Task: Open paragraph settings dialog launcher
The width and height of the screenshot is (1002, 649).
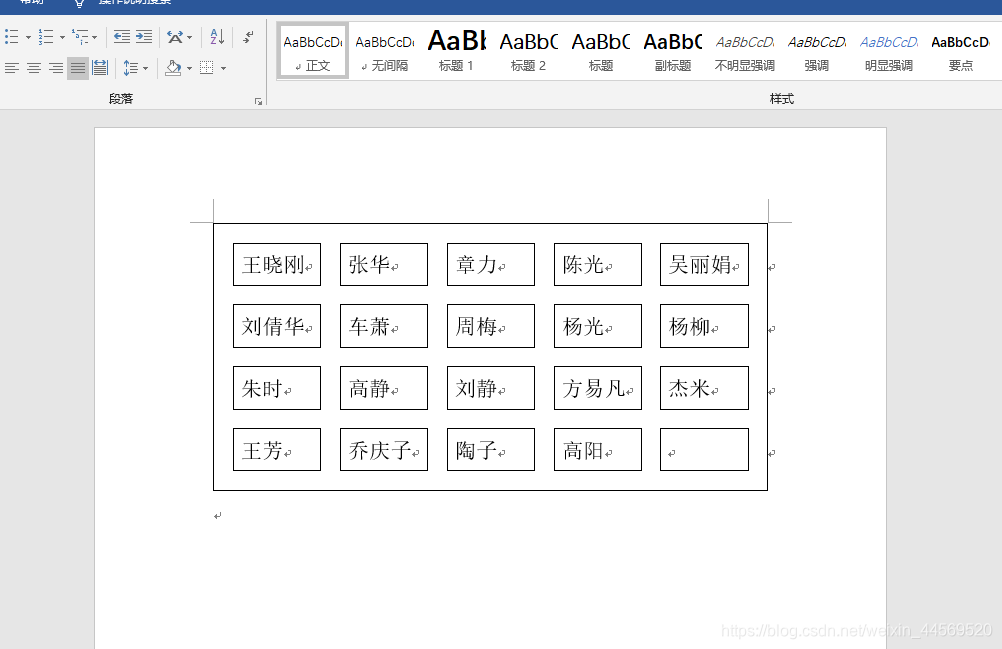Action: click(258, 102)
